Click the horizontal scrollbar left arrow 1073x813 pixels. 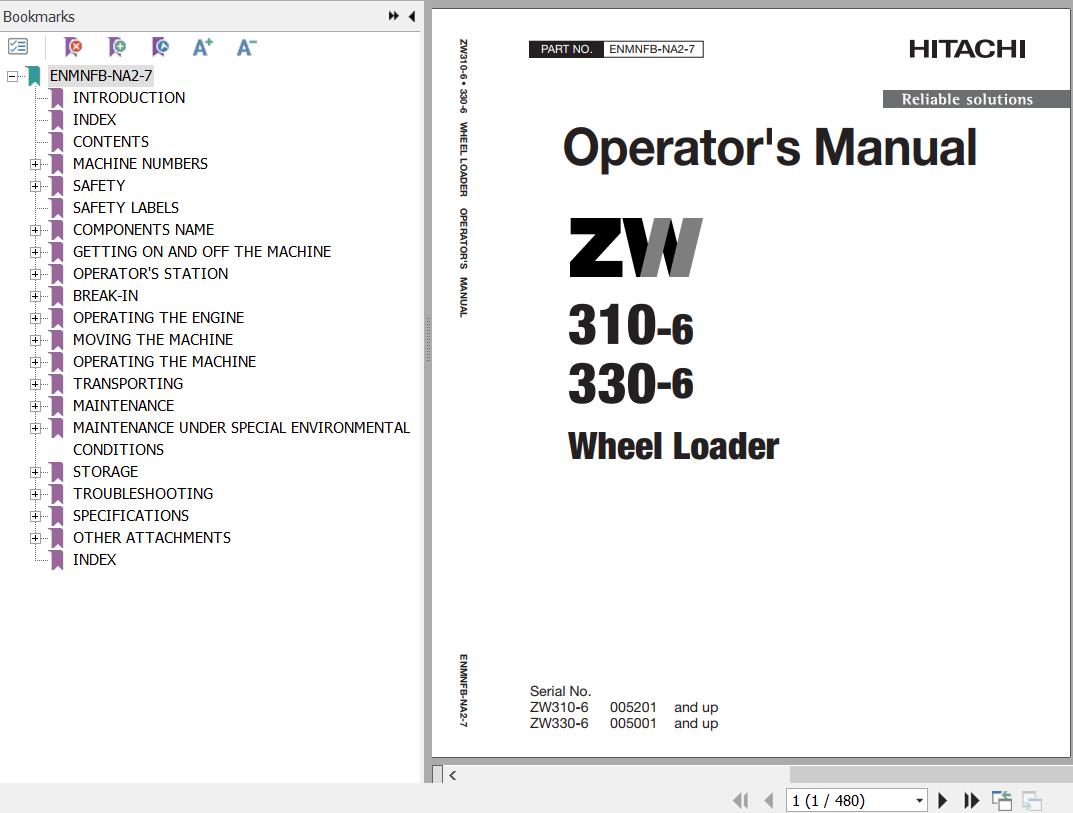pyautogui.click(x=452, y=775)
